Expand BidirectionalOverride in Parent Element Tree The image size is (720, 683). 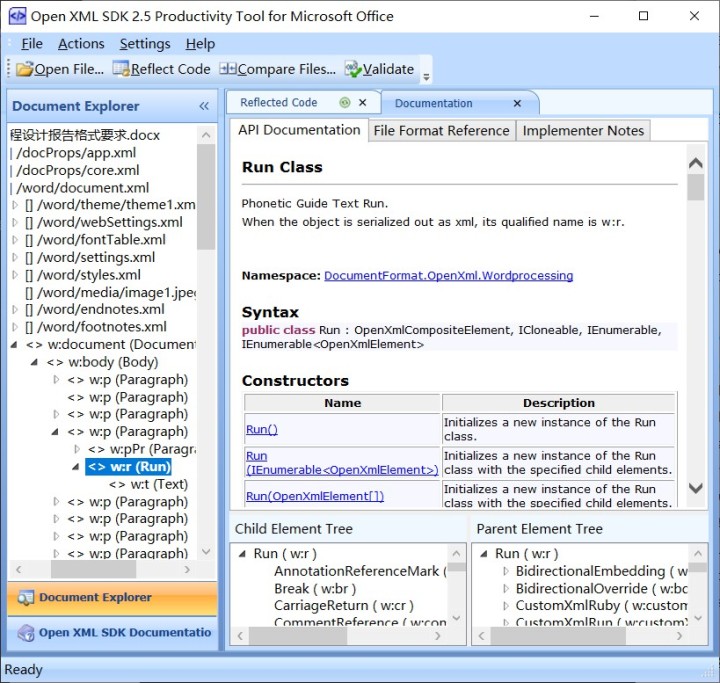pyautogui.click(x=506, y=588)
